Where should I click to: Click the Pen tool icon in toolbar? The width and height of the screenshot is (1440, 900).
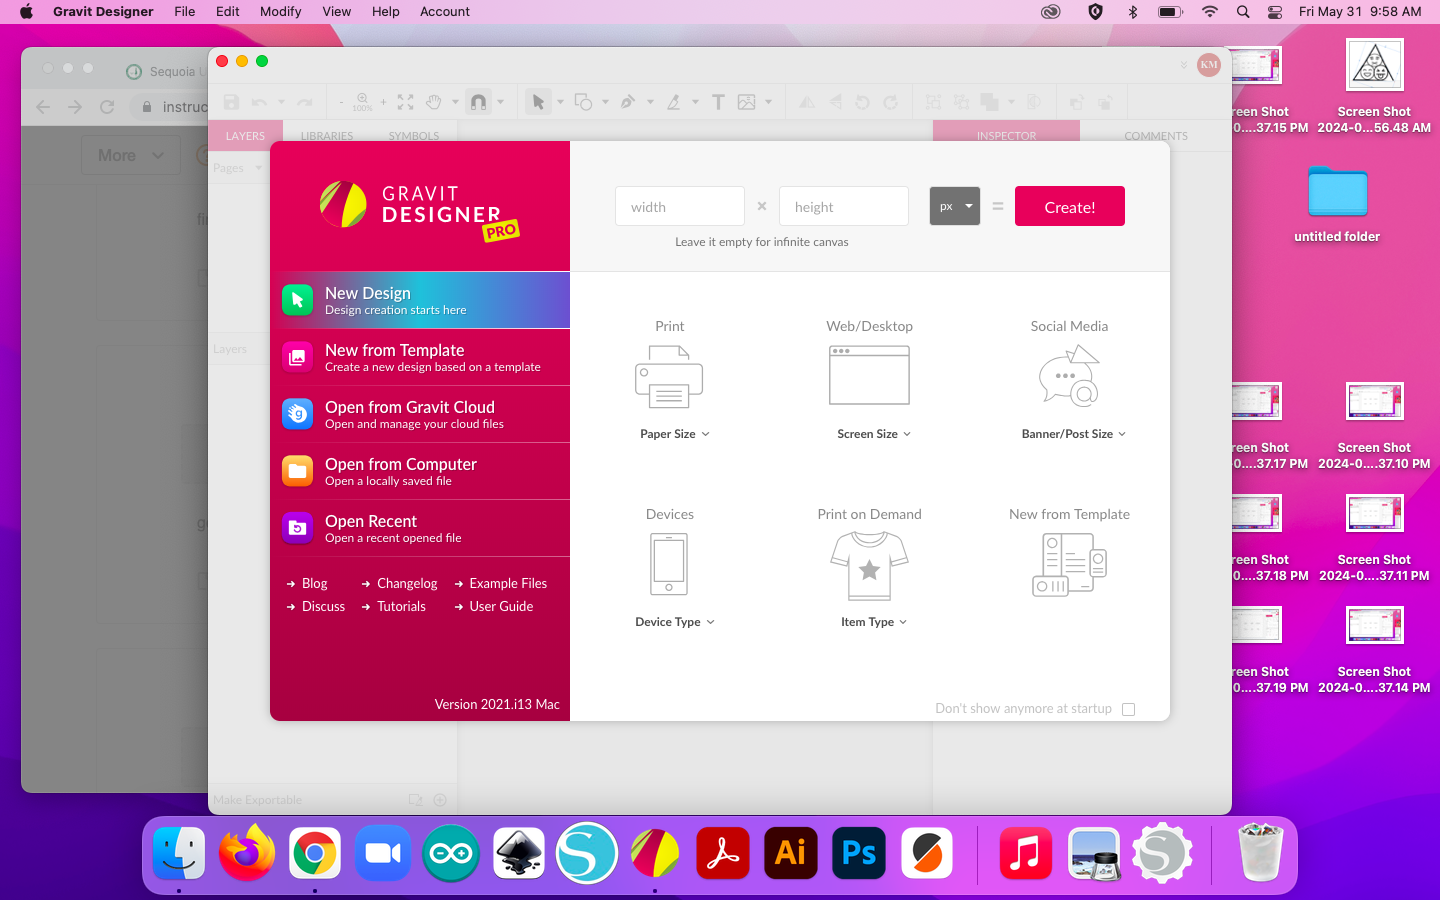pos(628,102)
